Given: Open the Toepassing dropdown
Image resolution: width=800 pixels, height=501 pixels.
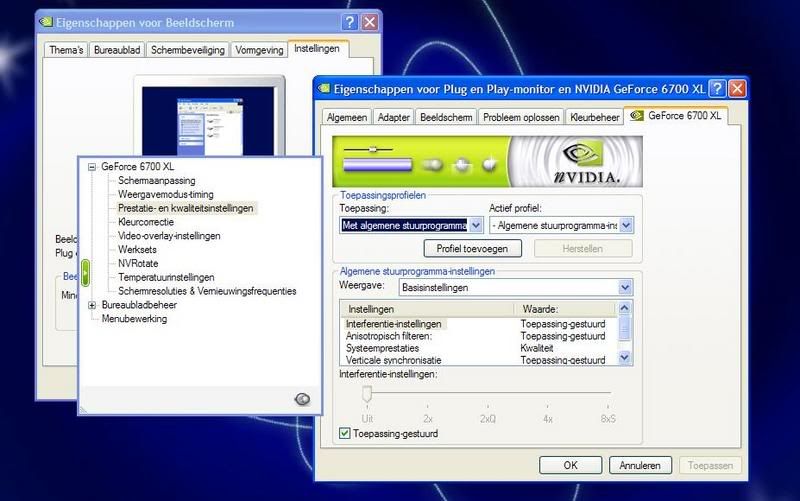Looking at the screenshot, I should click(x=476, y=225).
